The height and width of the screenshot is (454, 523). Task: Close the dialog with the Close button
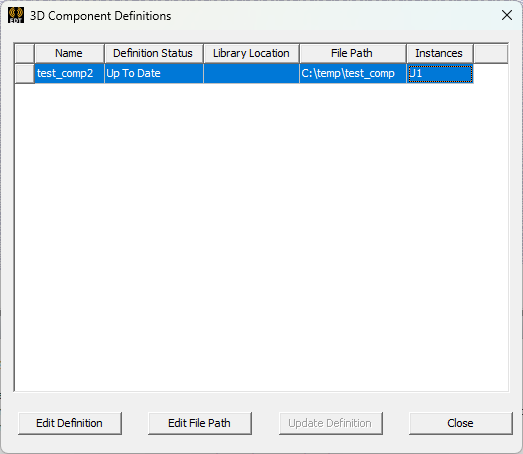point(460,423)
